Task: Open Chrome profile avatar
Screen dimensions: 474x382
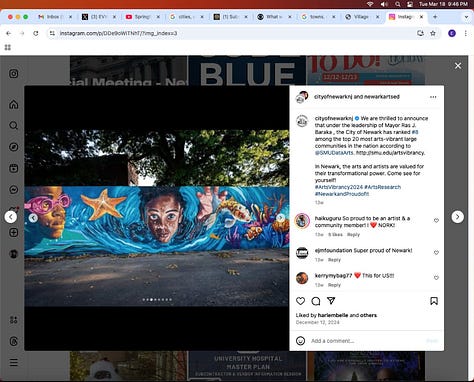Action: point(452,33)
